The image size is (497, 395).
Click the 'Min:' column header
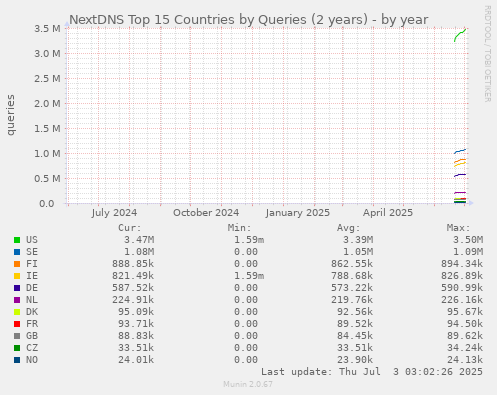point(239,228)
